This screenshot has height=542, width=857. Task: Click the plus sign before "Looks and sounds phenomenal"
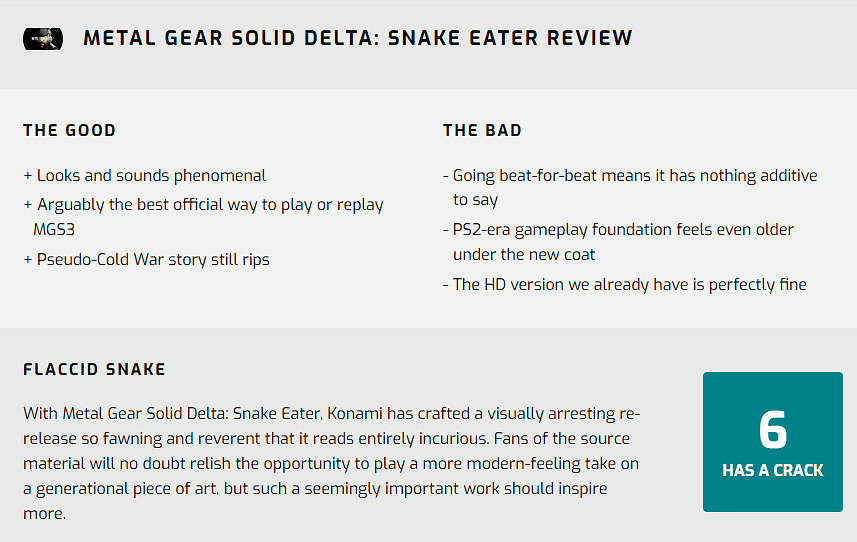tap(28, 176)
